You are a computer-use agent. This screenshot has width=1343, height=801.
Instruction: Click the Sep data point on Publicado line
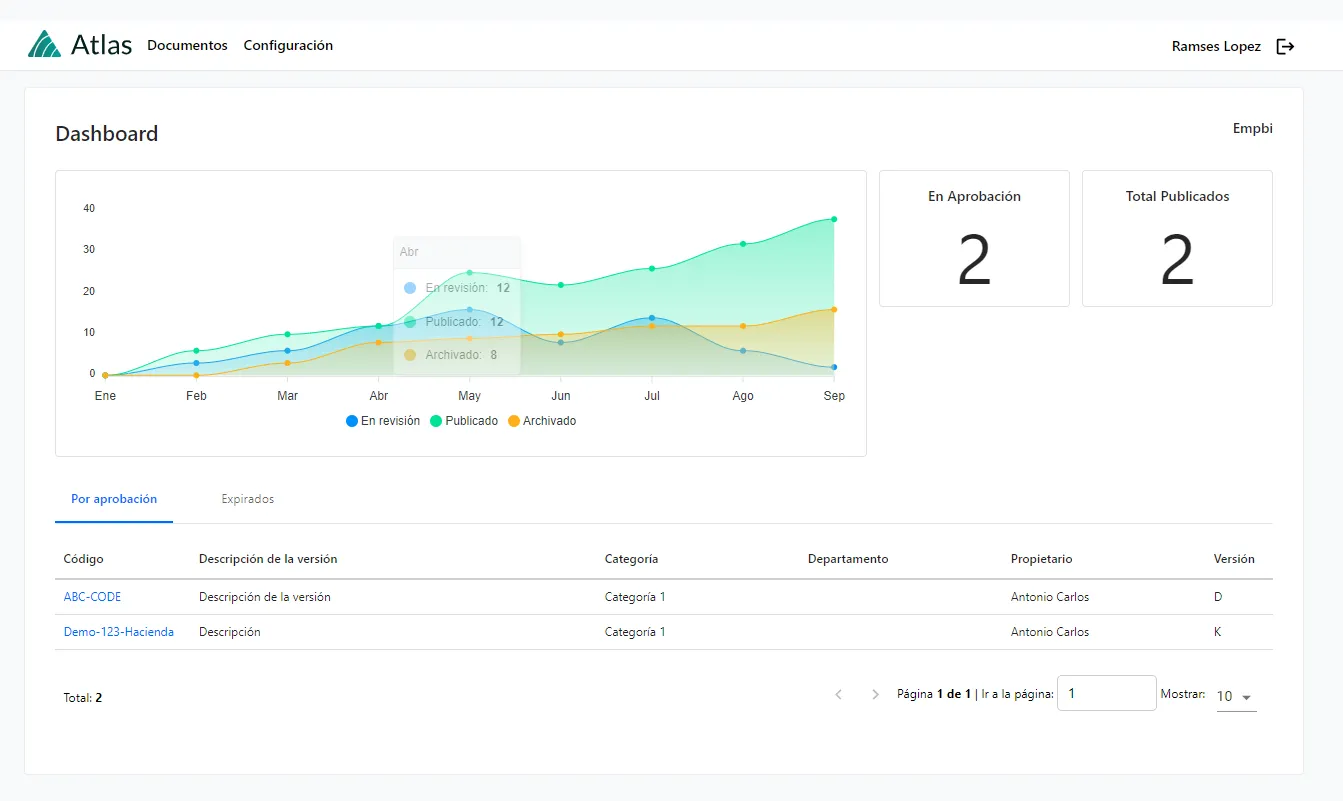(834, 219)
